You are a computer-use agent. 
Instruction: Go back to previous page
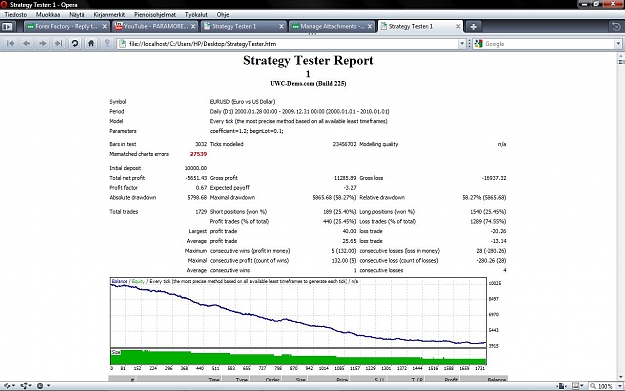click(26, 43)
